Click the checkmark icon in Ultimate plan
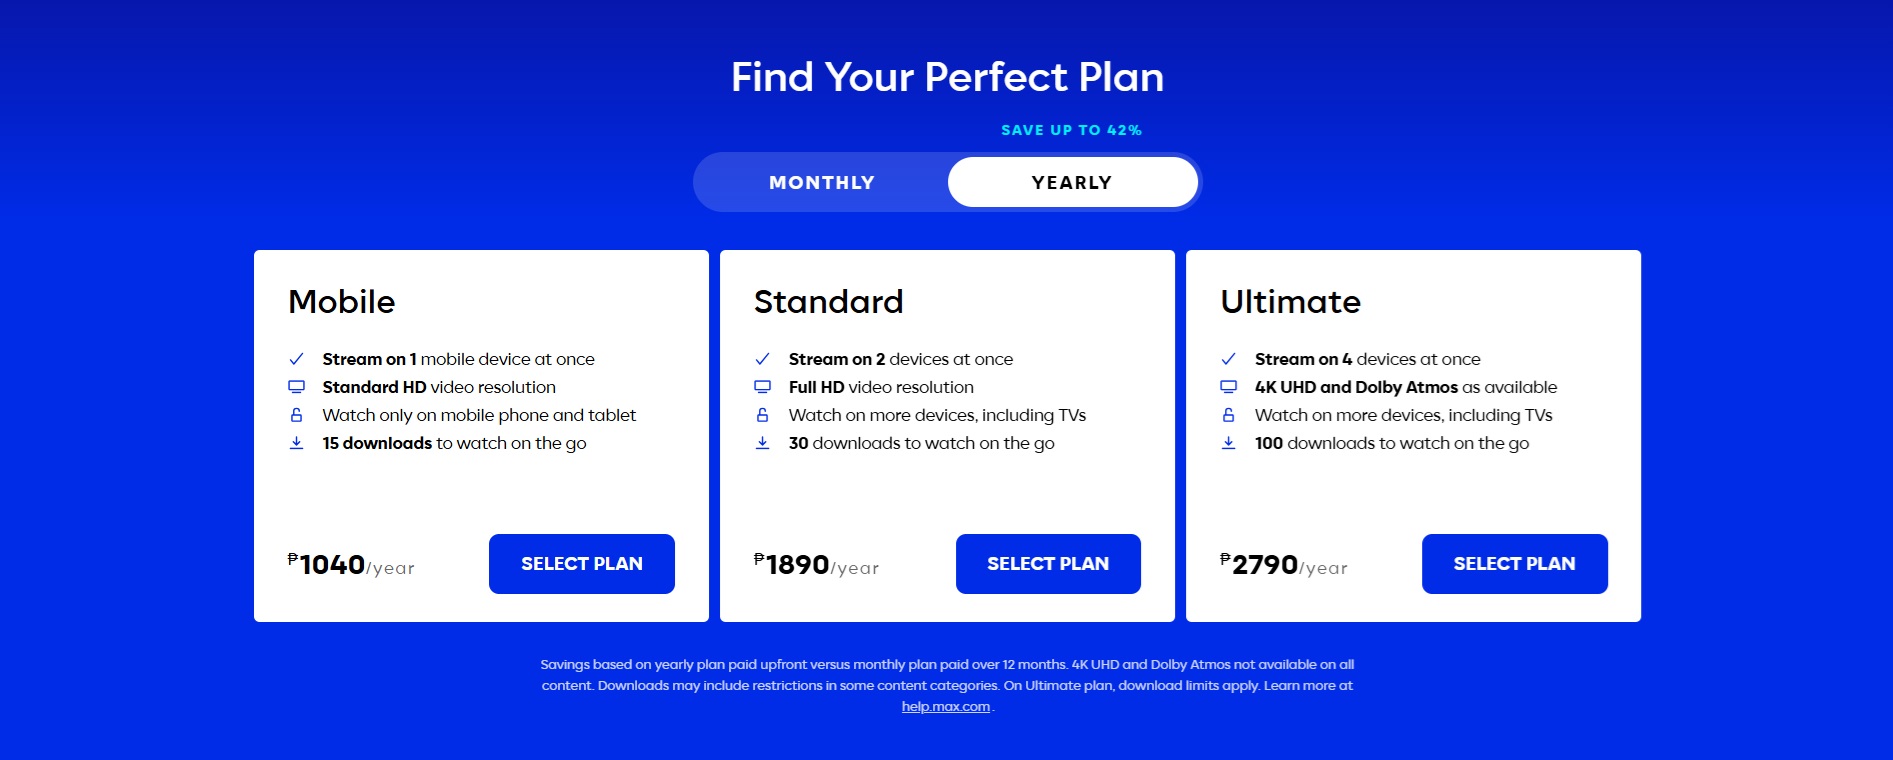 click(1228, 359)
